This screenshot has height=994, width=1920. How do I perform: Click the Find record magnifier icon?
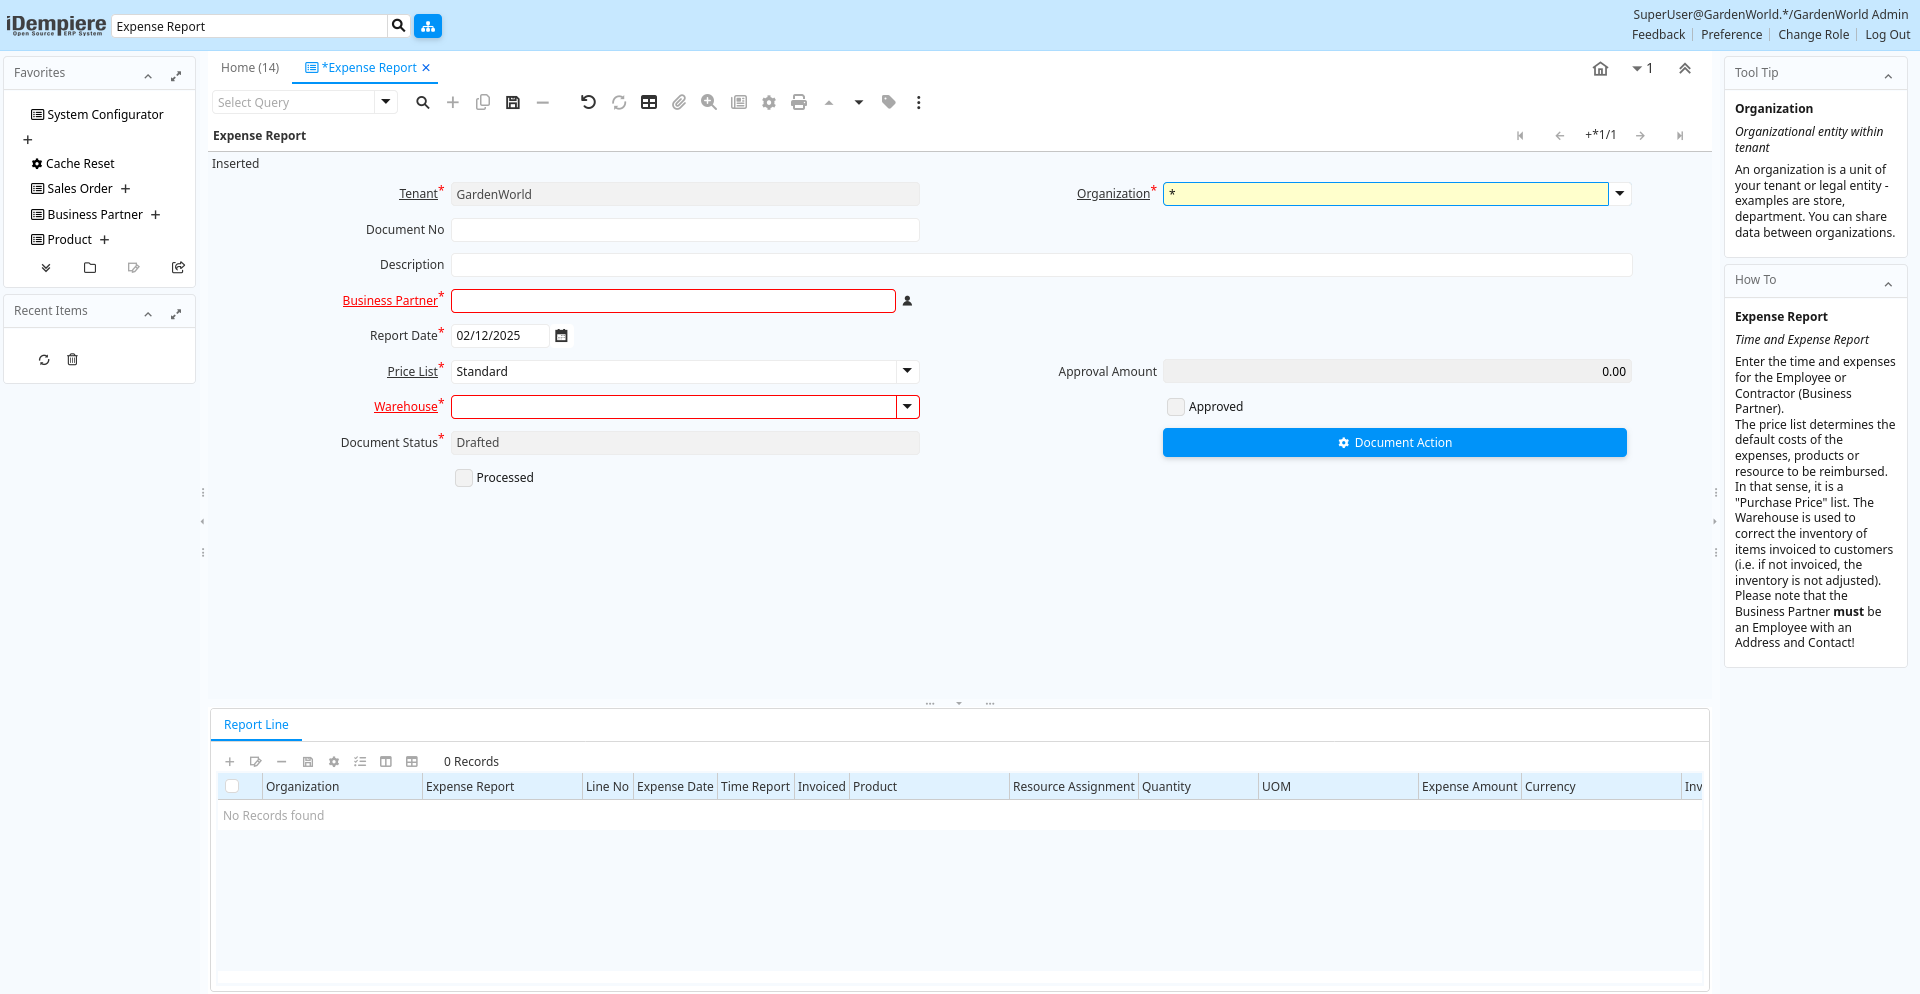[x=423, y=102]
